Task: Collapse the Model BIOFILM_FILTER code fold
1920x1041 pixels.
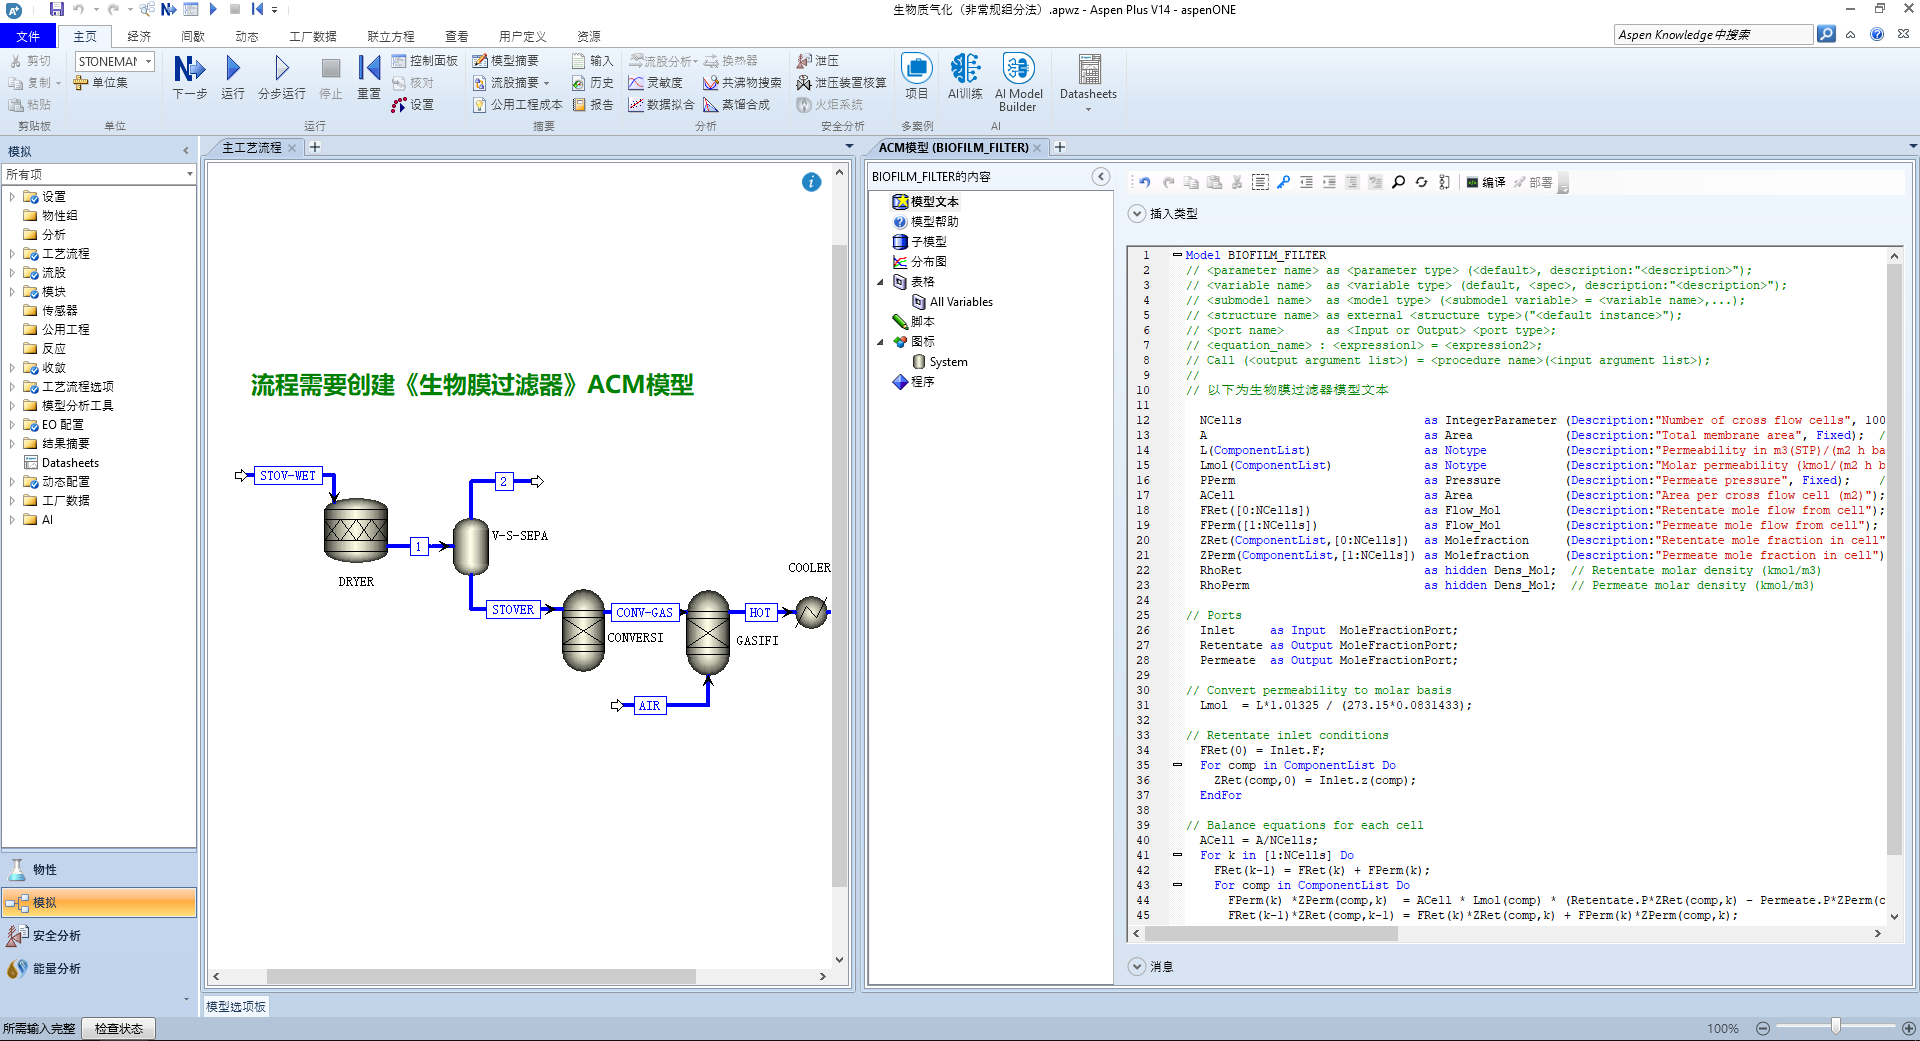Action: [1177, 254]
